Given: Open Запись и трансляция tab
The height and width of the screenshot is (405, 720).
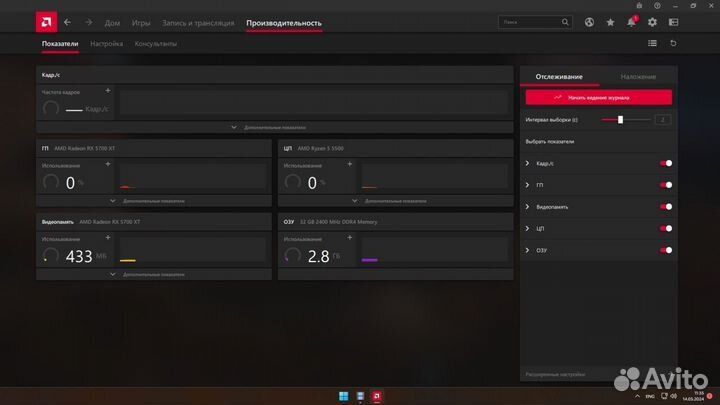Looking at the screenshot, I should pos(198,22).
